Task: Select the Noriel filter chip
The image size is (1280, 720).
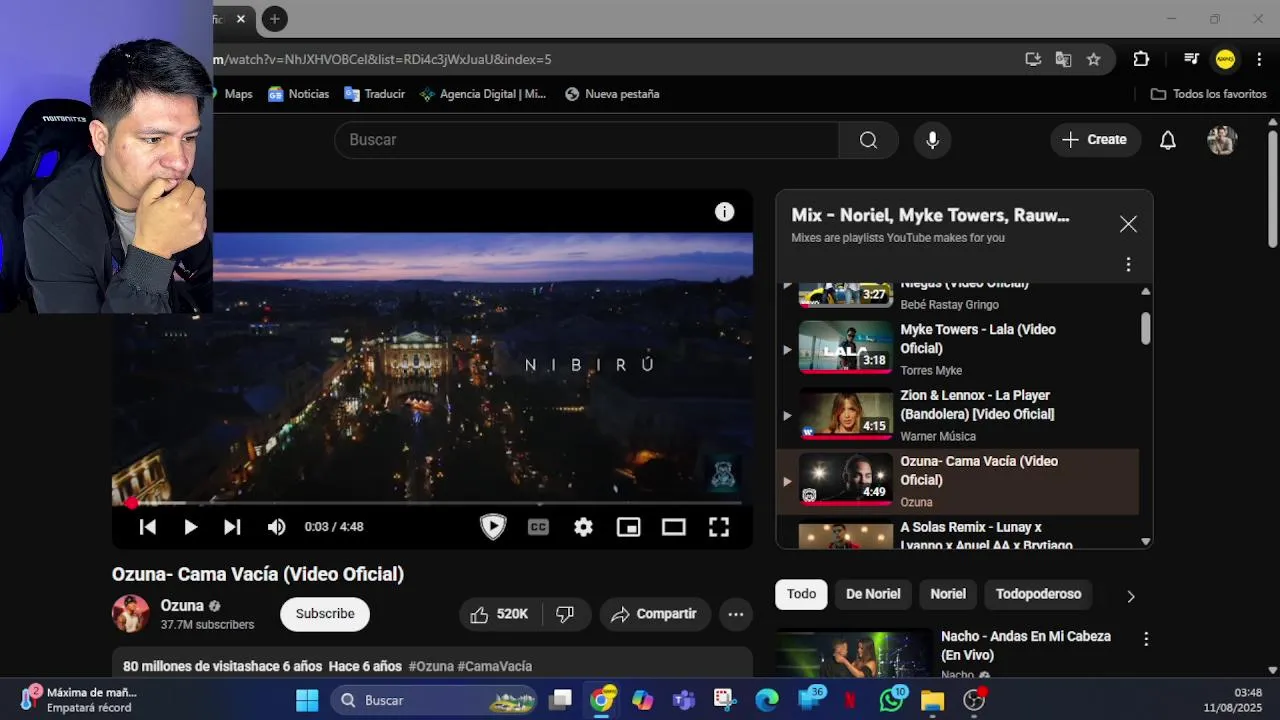Action: coord(948,594)
